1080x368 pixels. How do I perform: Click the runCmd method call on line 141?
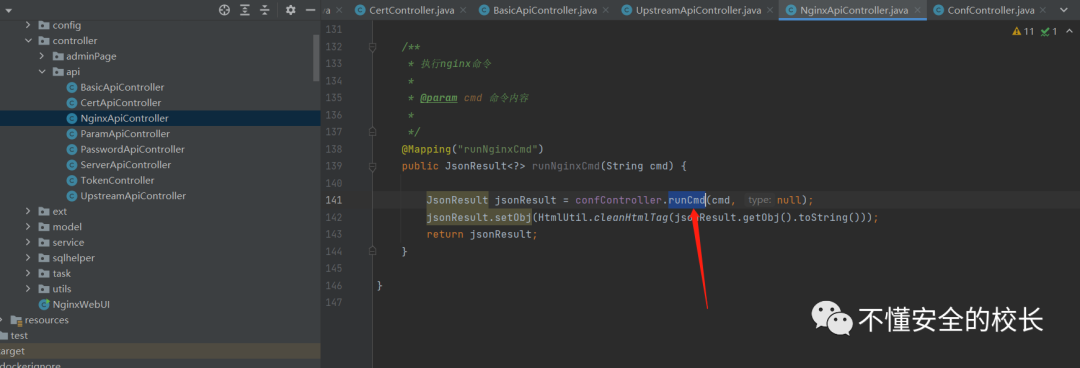click(687, 200)
